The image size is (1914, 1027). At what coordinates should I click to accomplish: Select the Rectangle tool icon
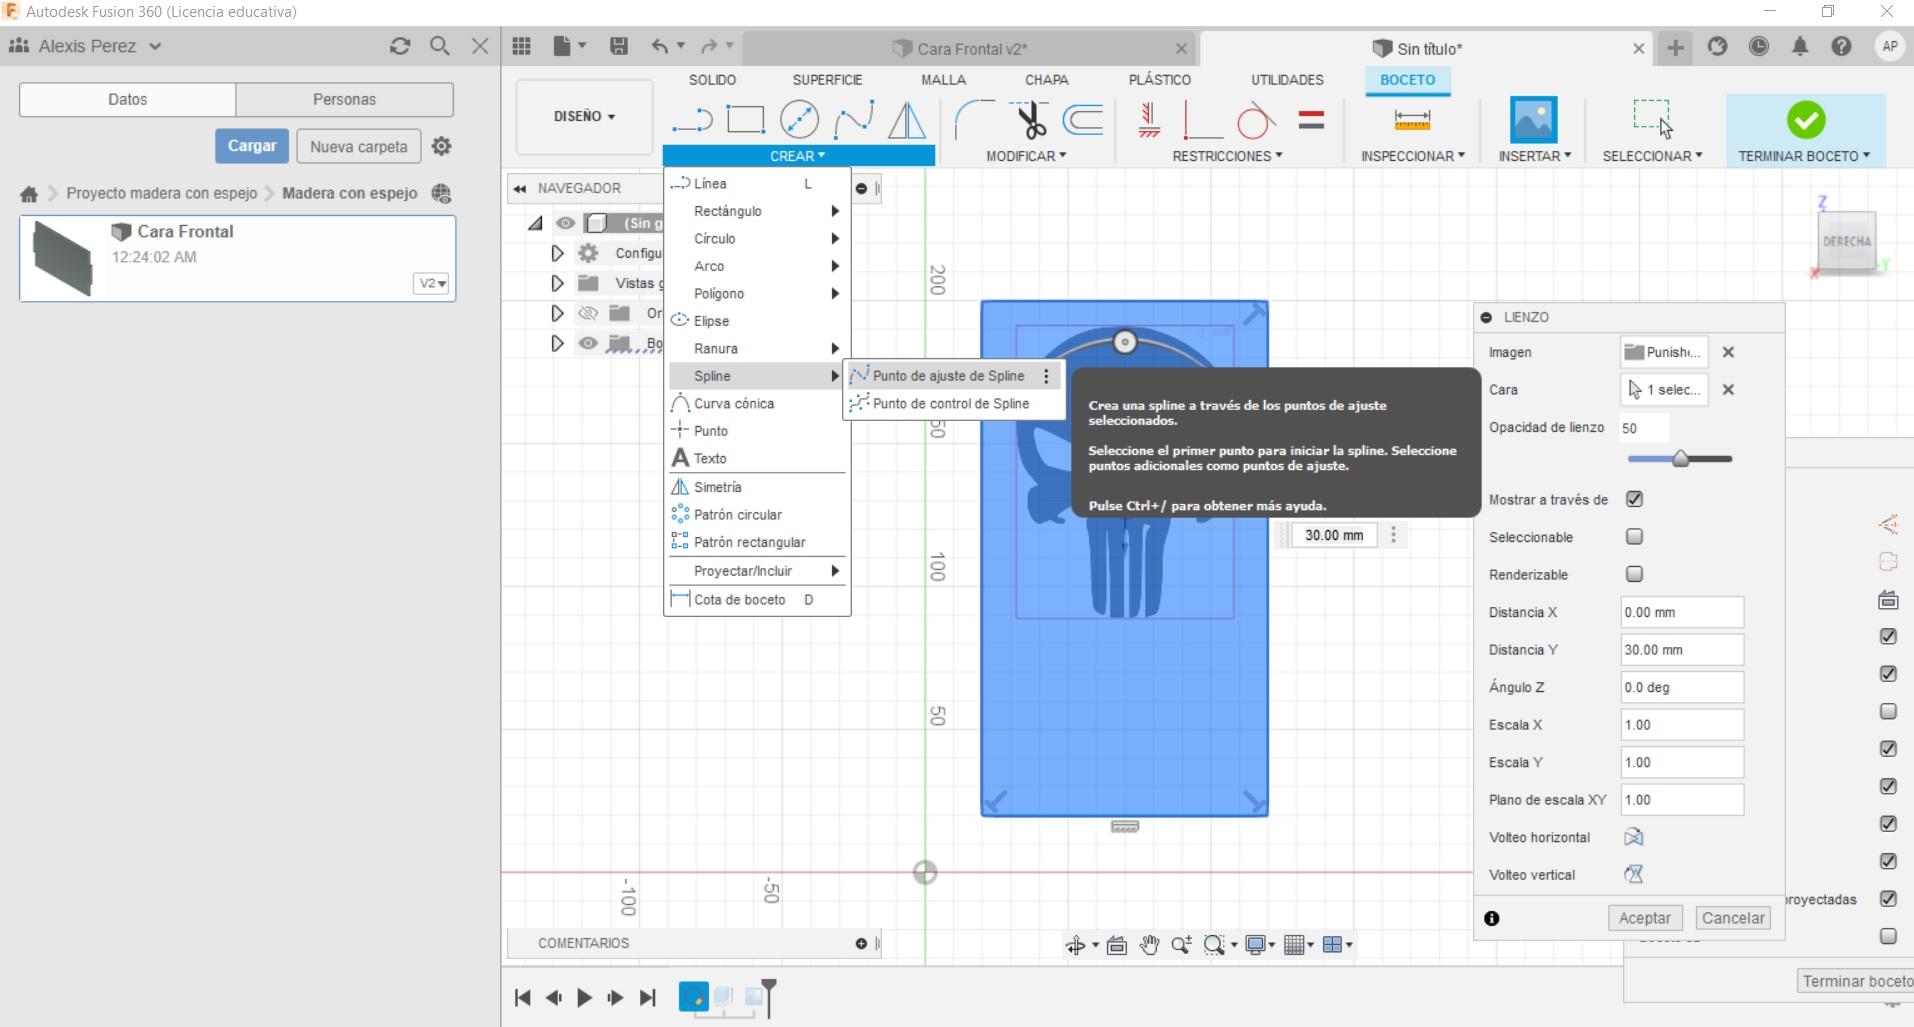pos(745,120)
